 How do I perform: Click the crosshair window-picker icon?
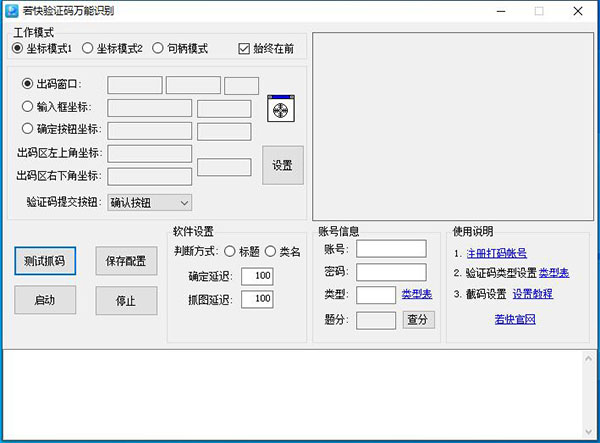[x=281, y=109]
